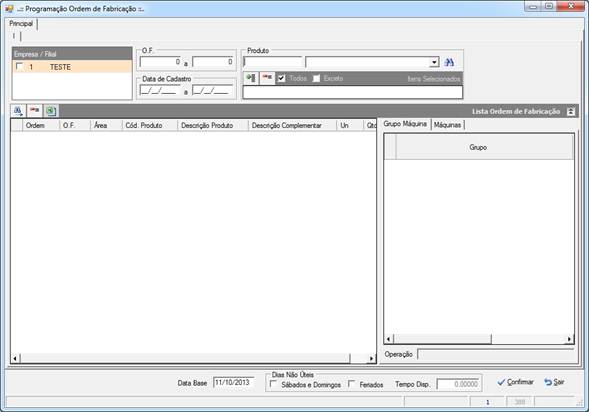Click the Cód. Produto column header
Image resolution: width=589 pixels, height=412 pixels.
[150, 125]
